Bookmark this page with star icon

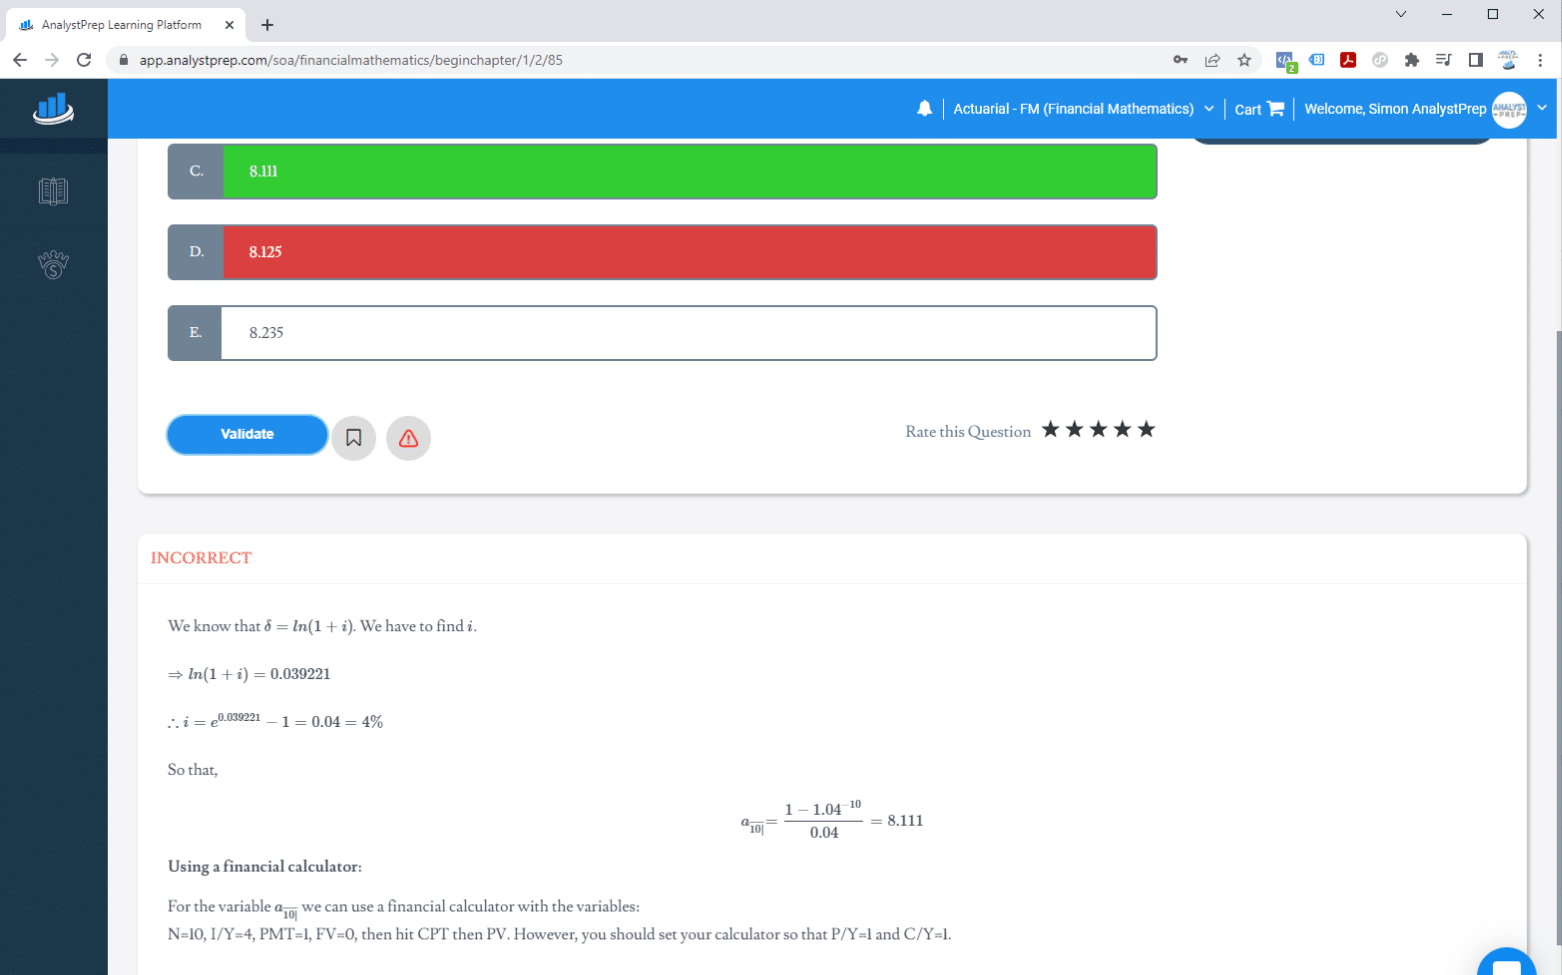[x=1244, y=60]
